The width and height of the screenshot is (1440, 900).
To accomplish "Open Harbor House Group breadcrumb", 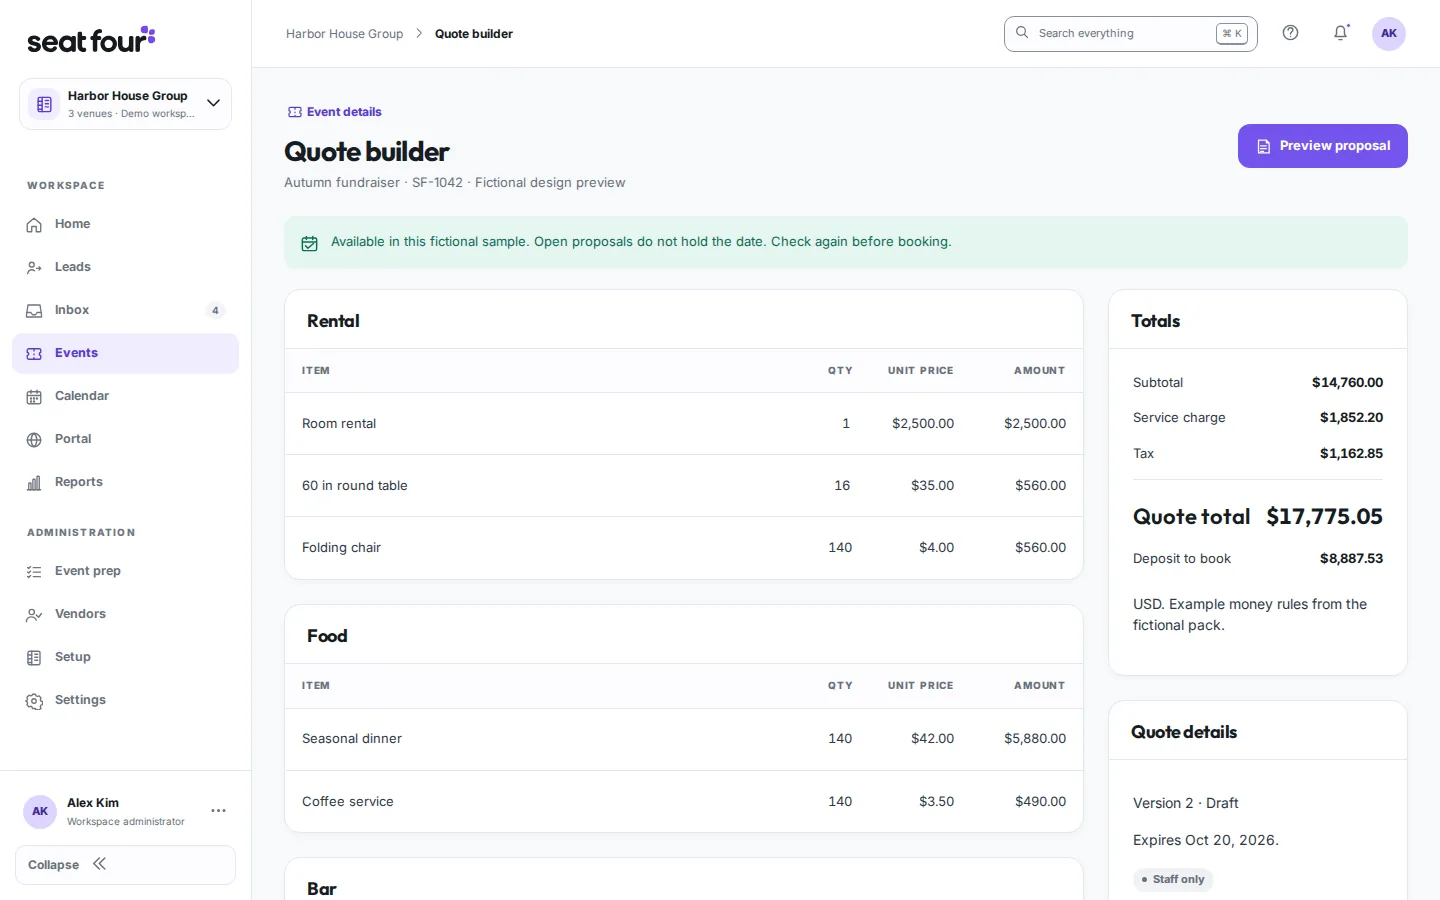I will (x=344, y=34).
